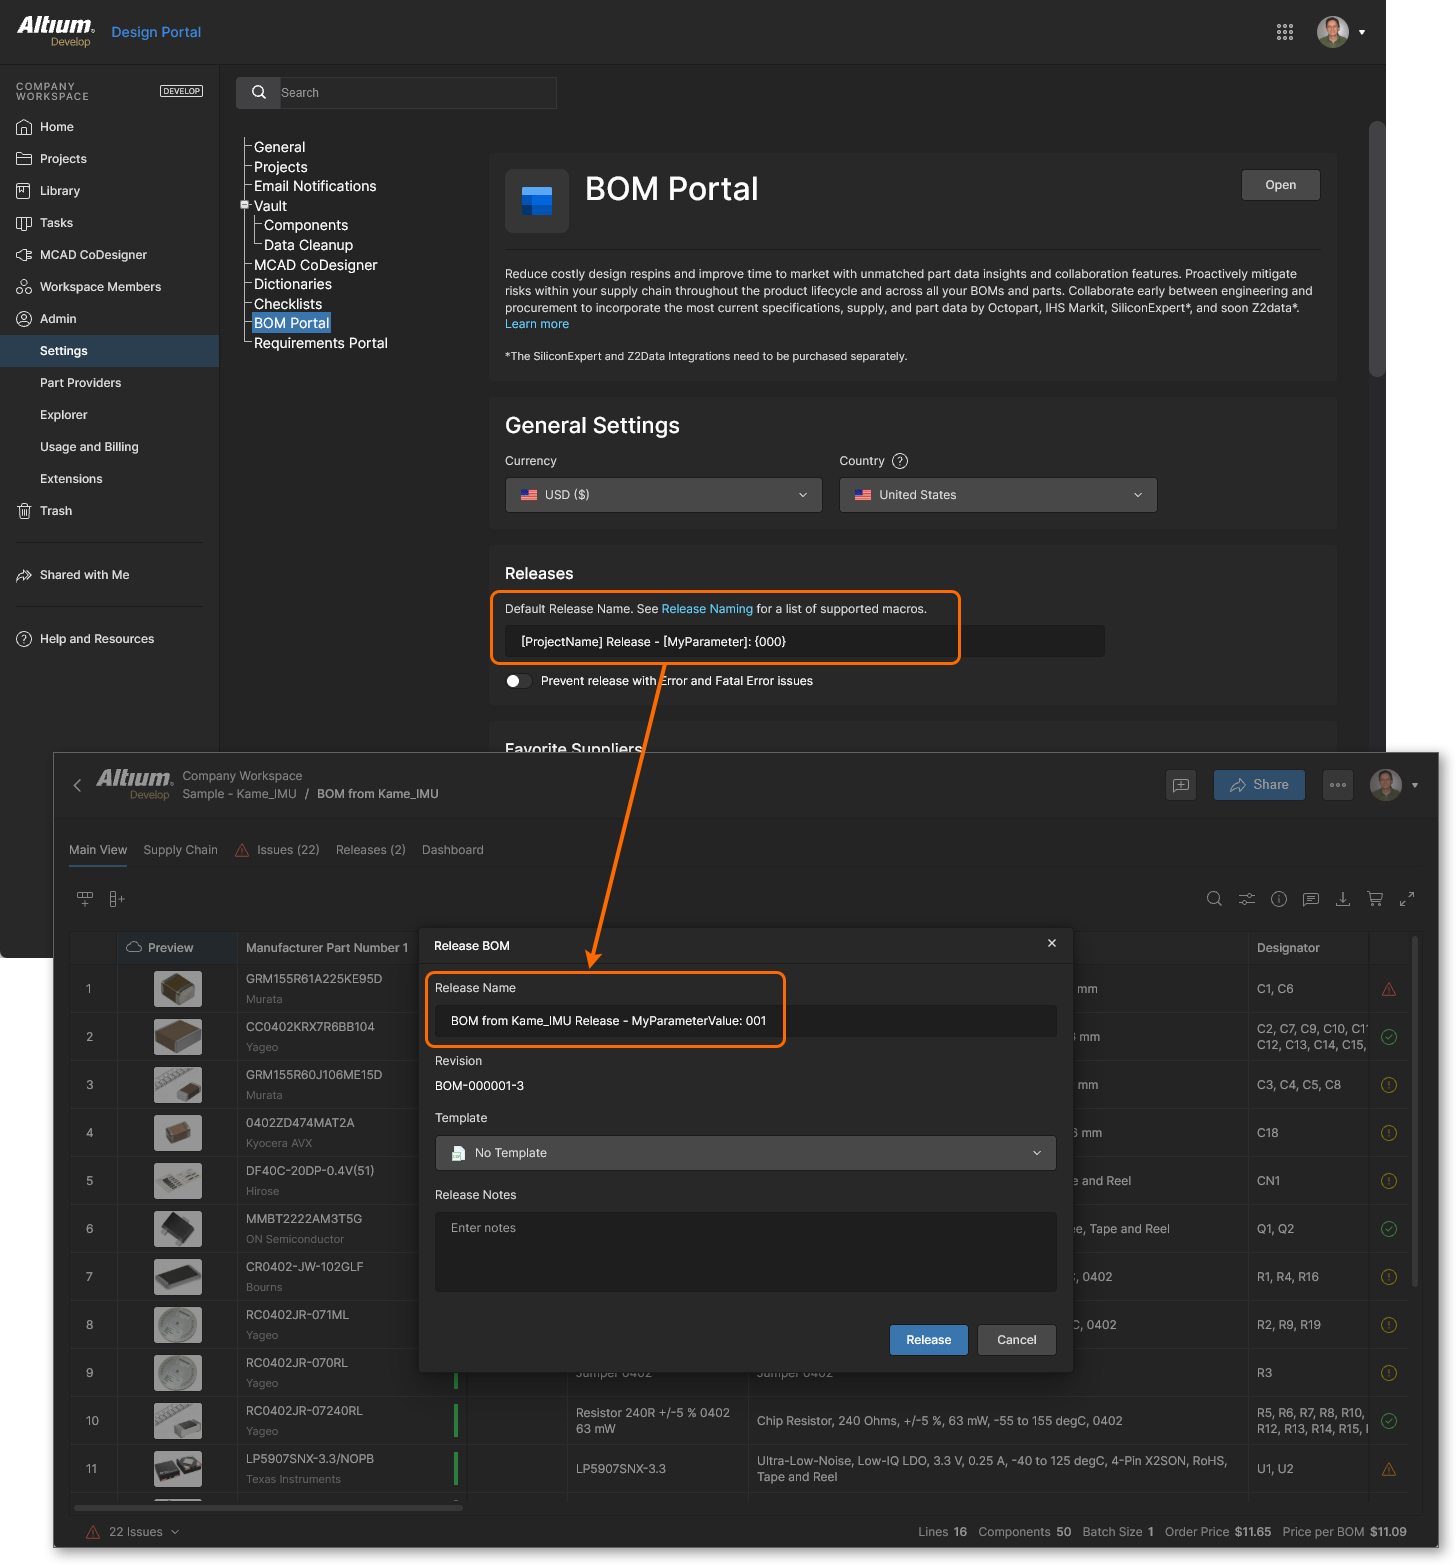This screenshot has height=1565, width=1456.
Task: Expand BOM table to full screen
Action: (1407, 899)
